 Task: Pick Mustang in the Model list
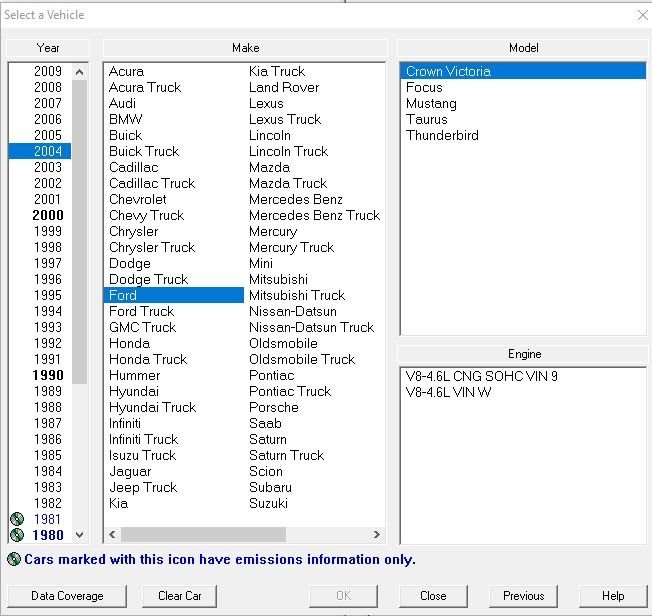click(x=431, y=103)
